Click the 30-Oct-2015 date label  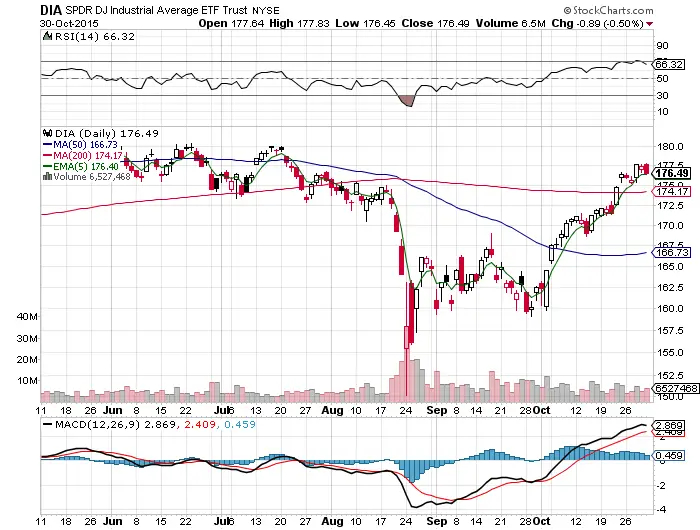pos(69,24)
